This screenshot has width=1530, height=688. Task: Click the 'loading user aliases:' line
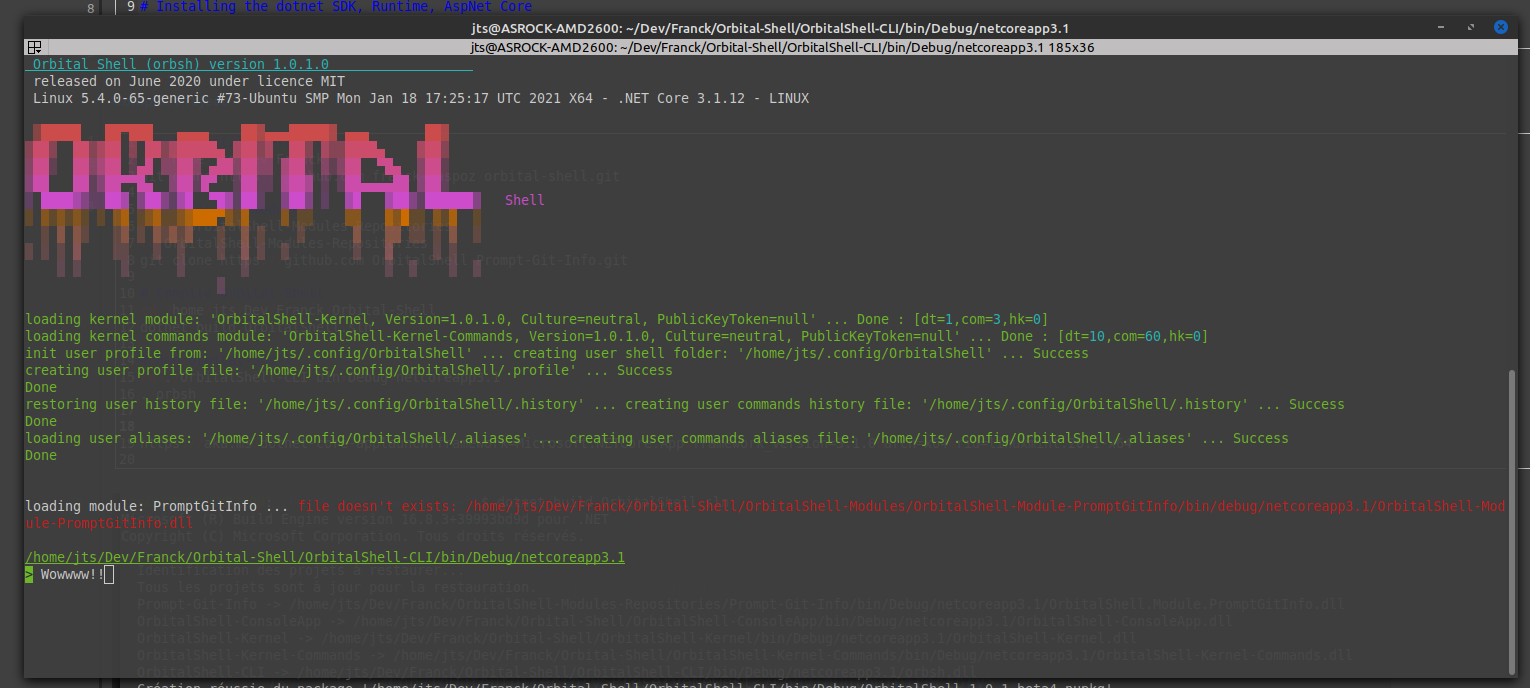click(657, 438)
